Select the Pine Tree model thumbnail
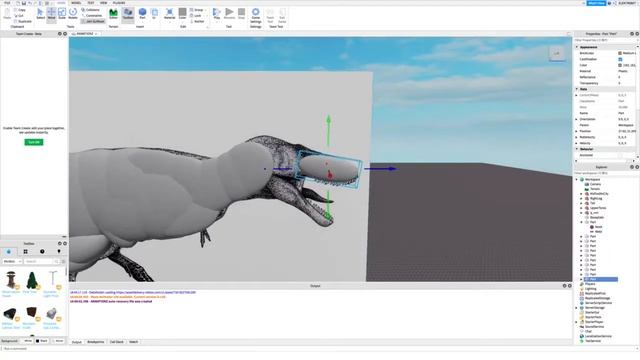 pyautogui.click(x=31, y=280)
